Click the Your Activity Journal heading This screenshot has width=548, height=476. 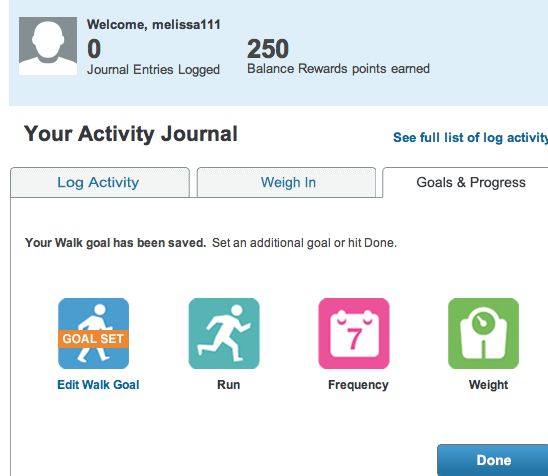[131, 134]
